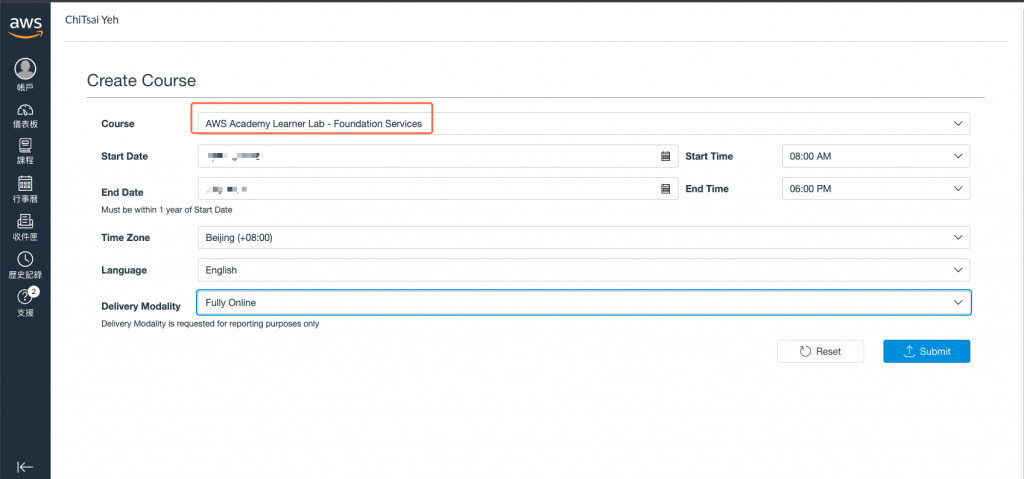
Task: Open the dashboard (儀表板) icon
Action: tap(25, 115)
